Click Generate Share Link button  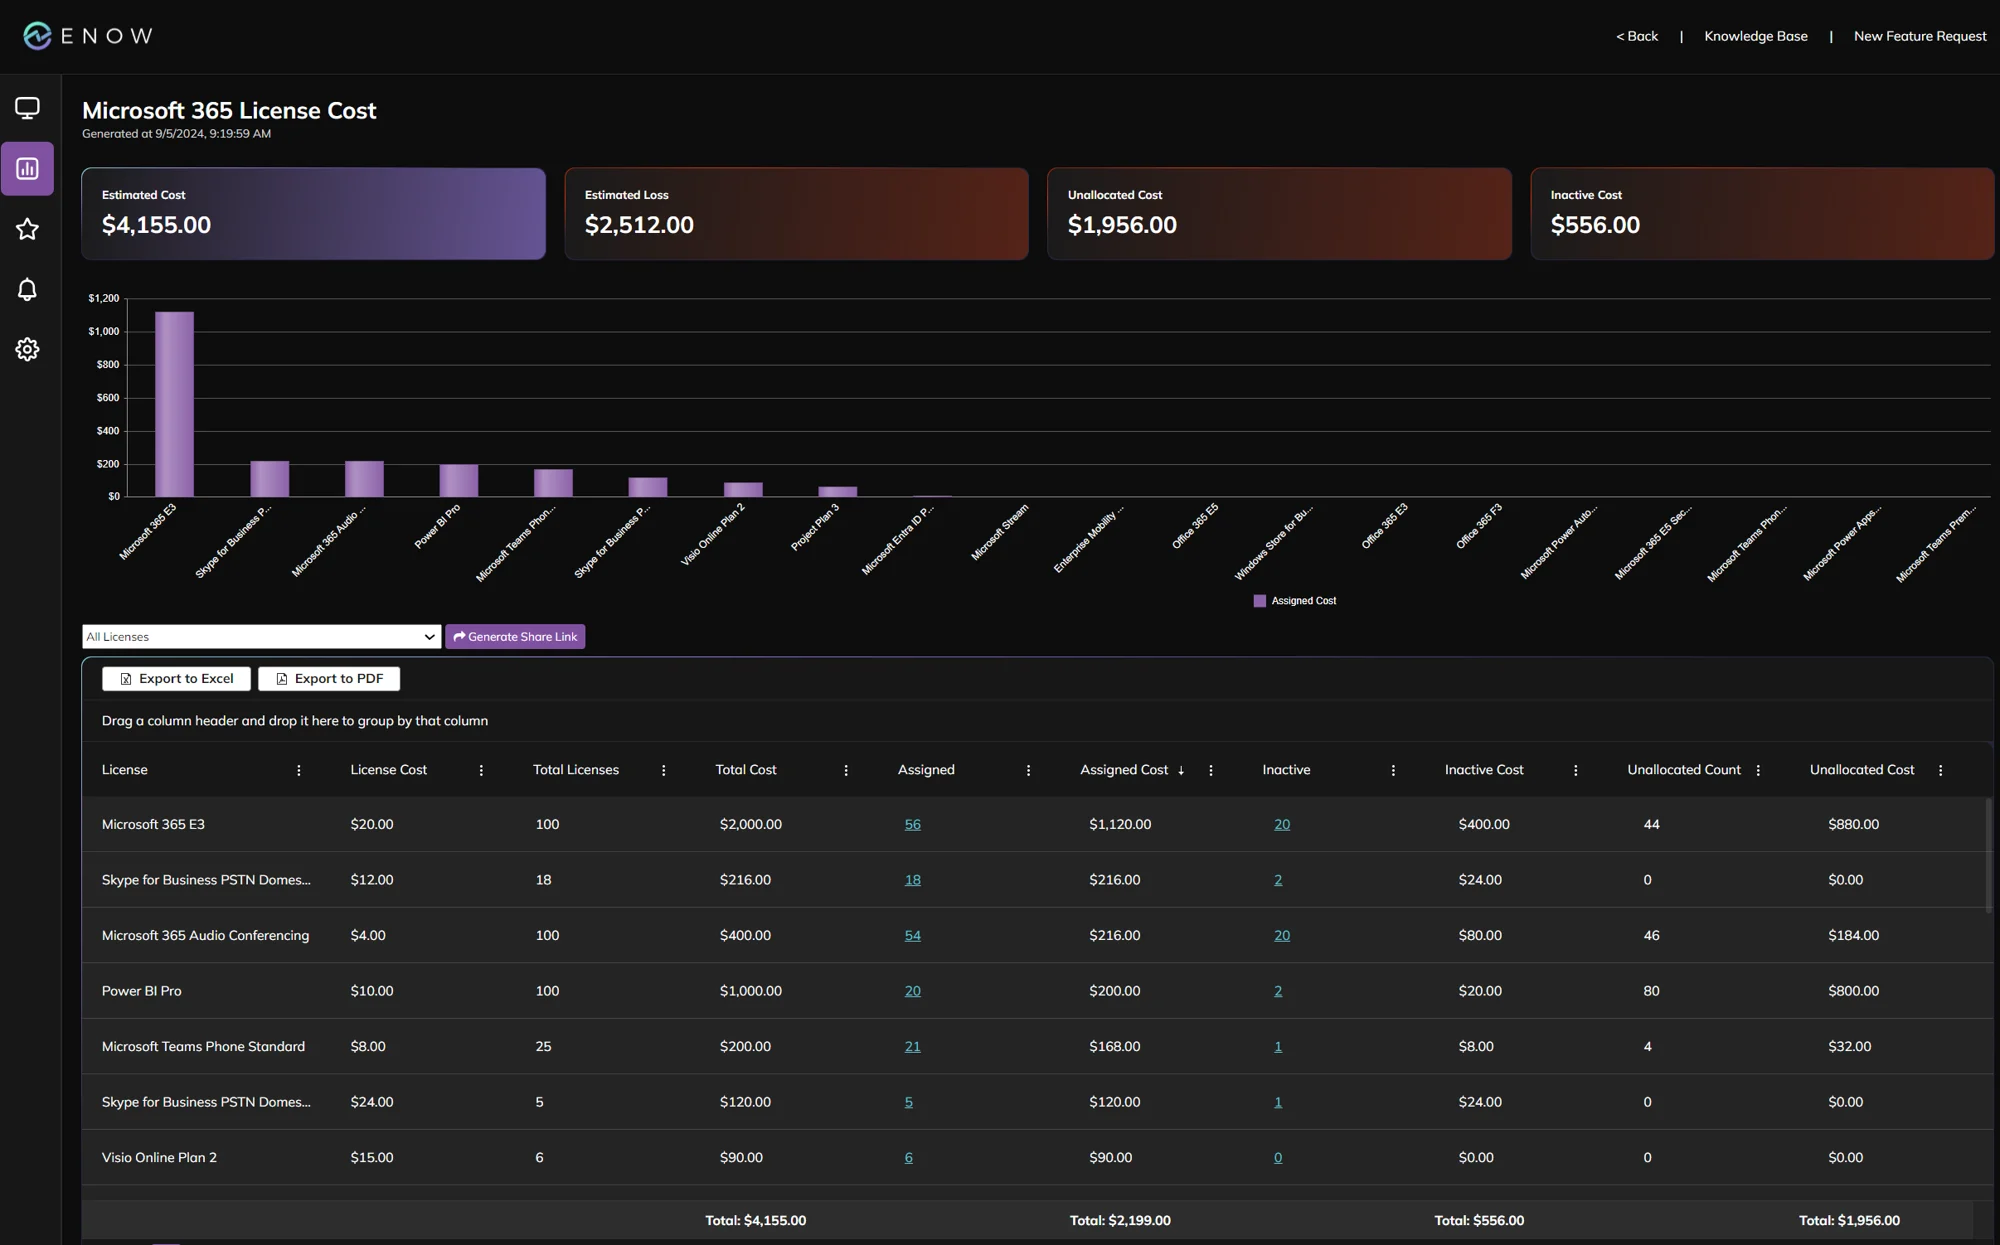tap(515, 636)
